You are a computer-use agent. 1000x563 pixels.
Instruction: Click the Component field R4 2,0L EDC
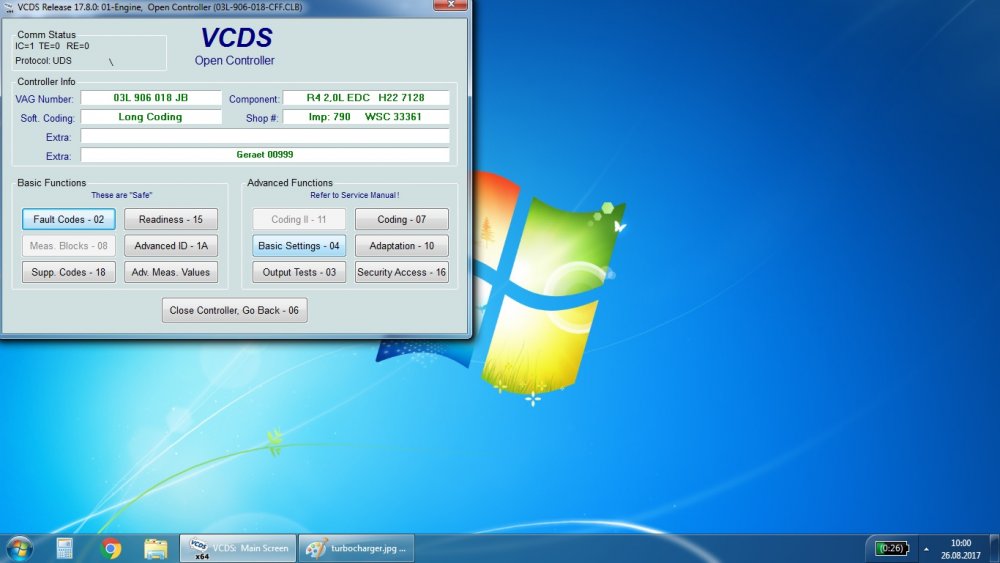(366, 98)
